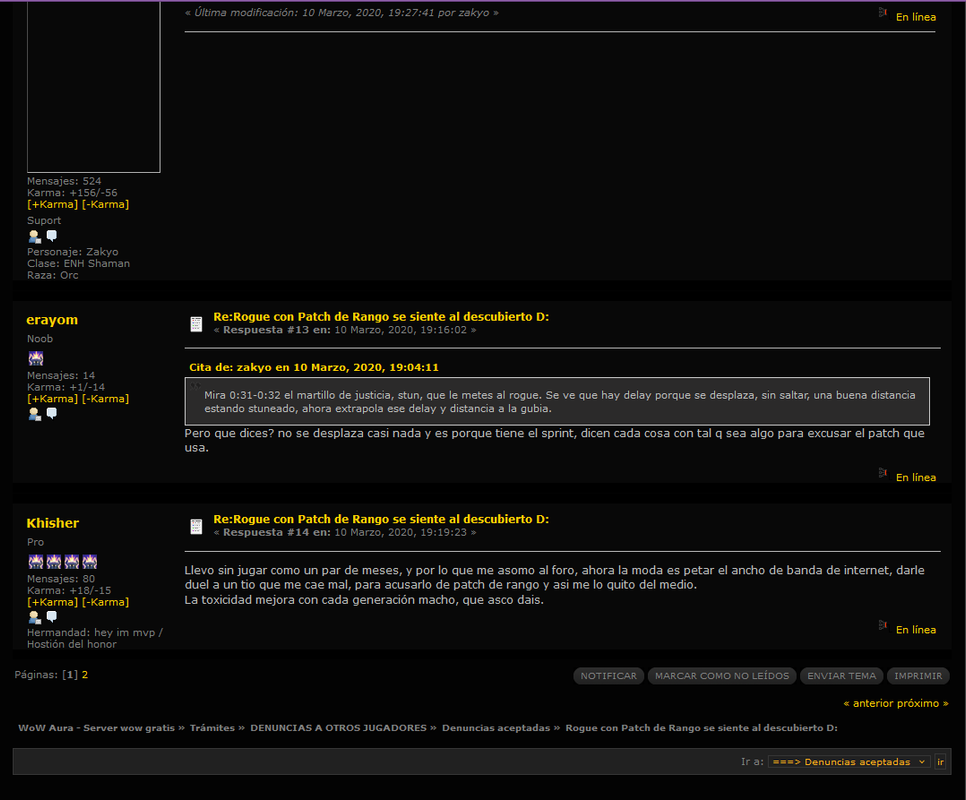Open Khisher username link

point(52,523)
